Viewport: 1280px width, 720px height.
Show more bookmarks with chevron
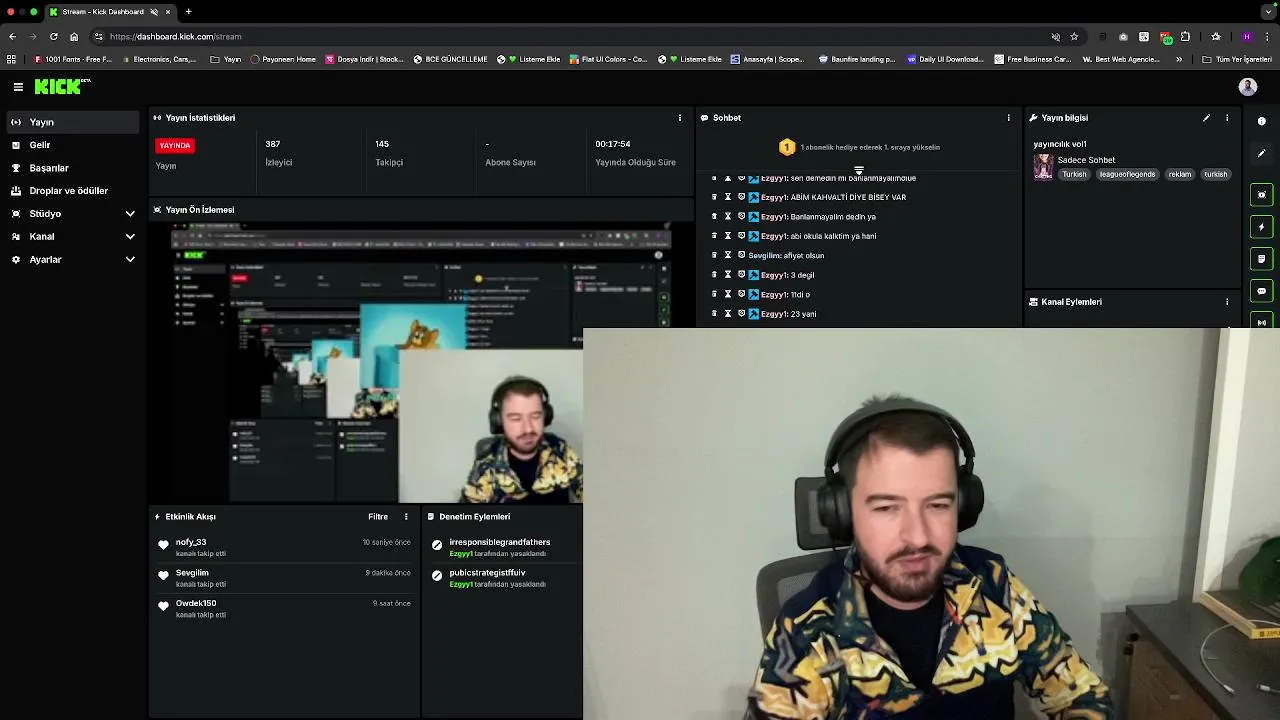[x=1179, y=59]
